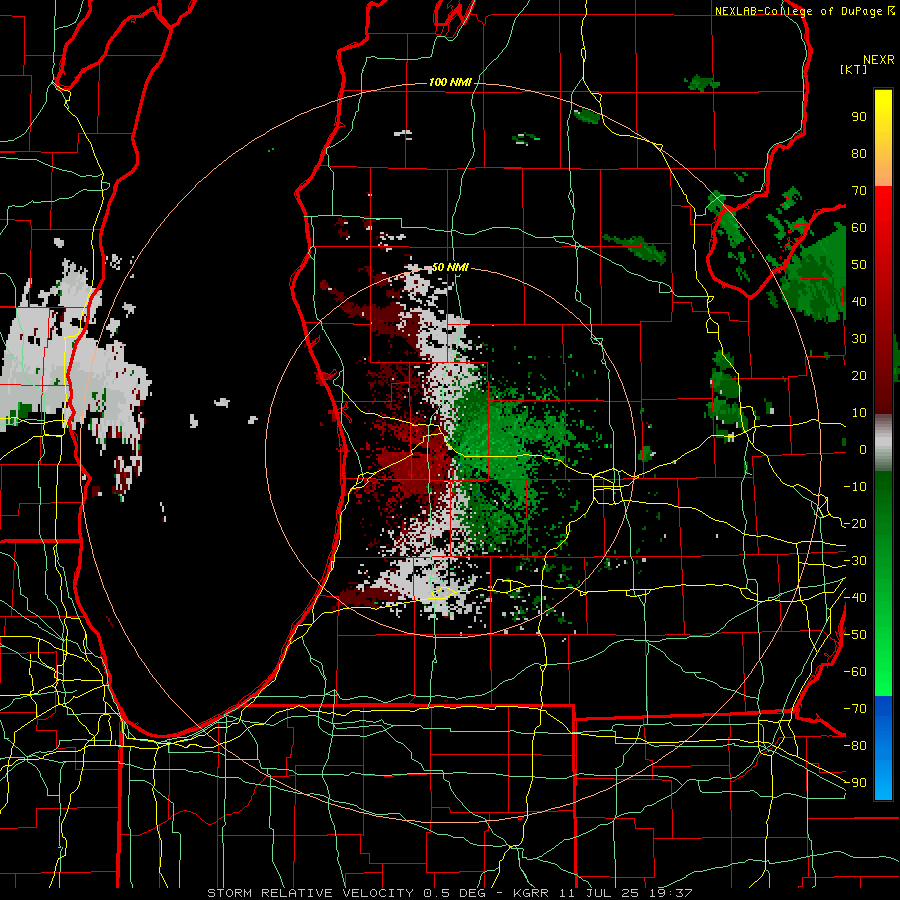
Task: Click the gray zero-velocity segment of the color bar
Action: point(883,443)
